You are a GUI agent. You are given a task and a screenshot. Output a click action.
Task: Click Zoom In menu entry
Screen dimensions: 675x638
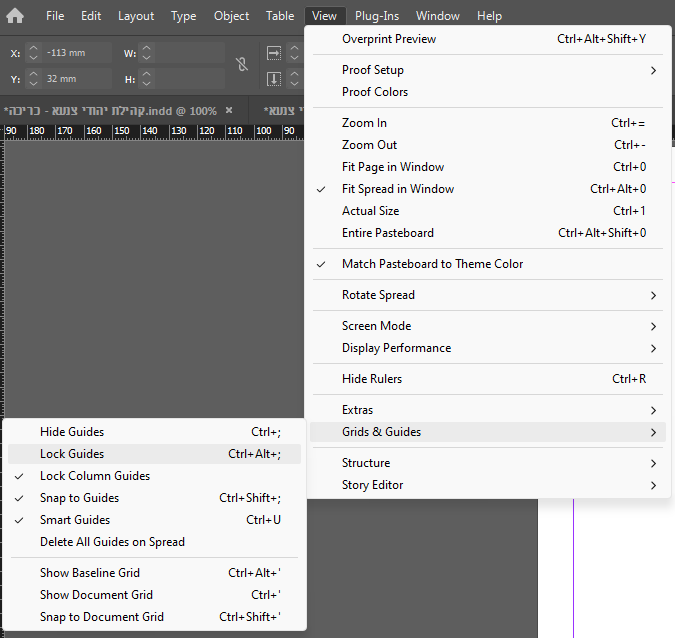coord(364,123)
